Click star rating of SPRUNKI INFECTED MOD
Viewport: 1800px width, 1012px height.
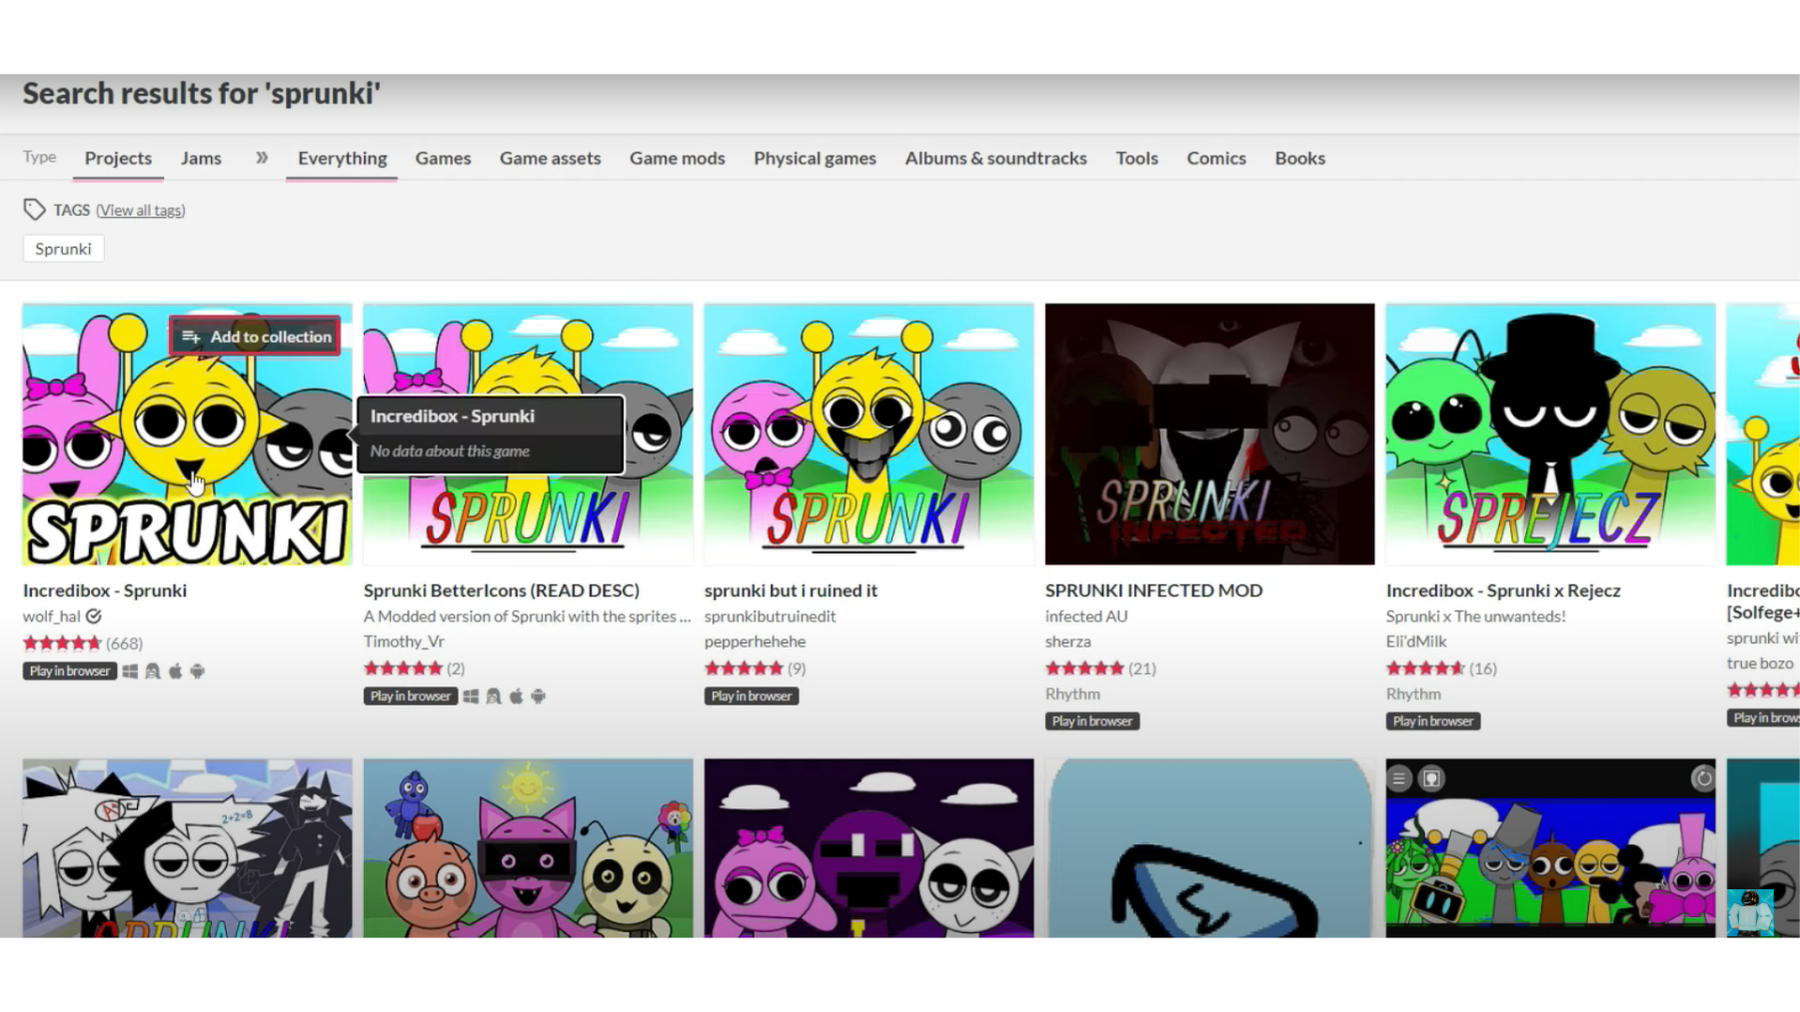1085,668
